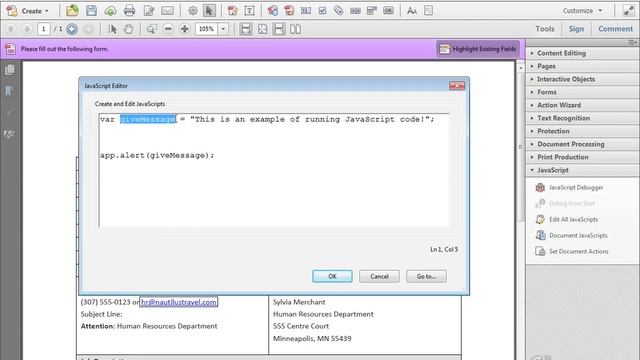
Task: Click the Add Text 'T' tool icon
Action: tap(249, 11)
